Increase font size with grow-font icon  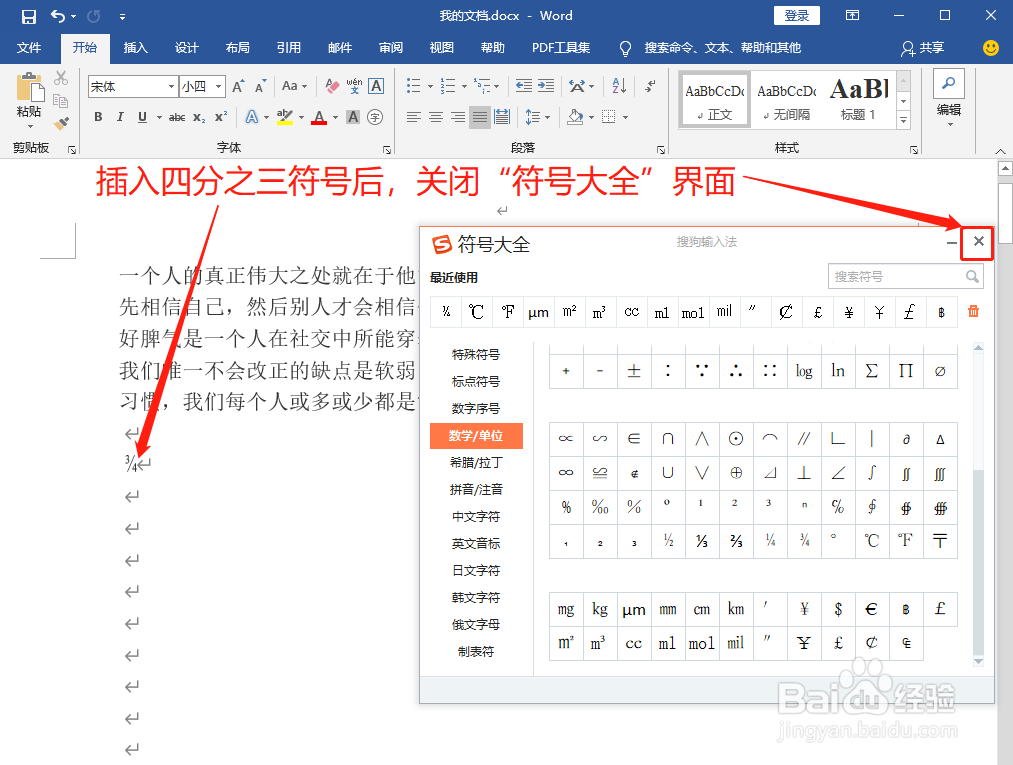point(238,86)
